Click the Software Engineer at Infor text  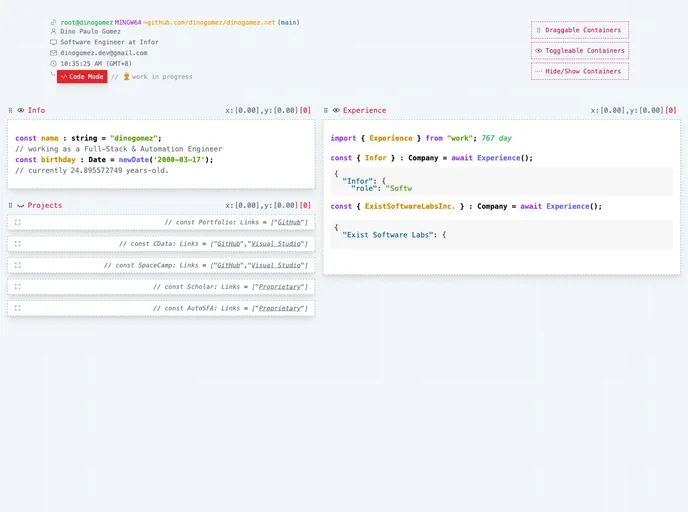point(109,42)
